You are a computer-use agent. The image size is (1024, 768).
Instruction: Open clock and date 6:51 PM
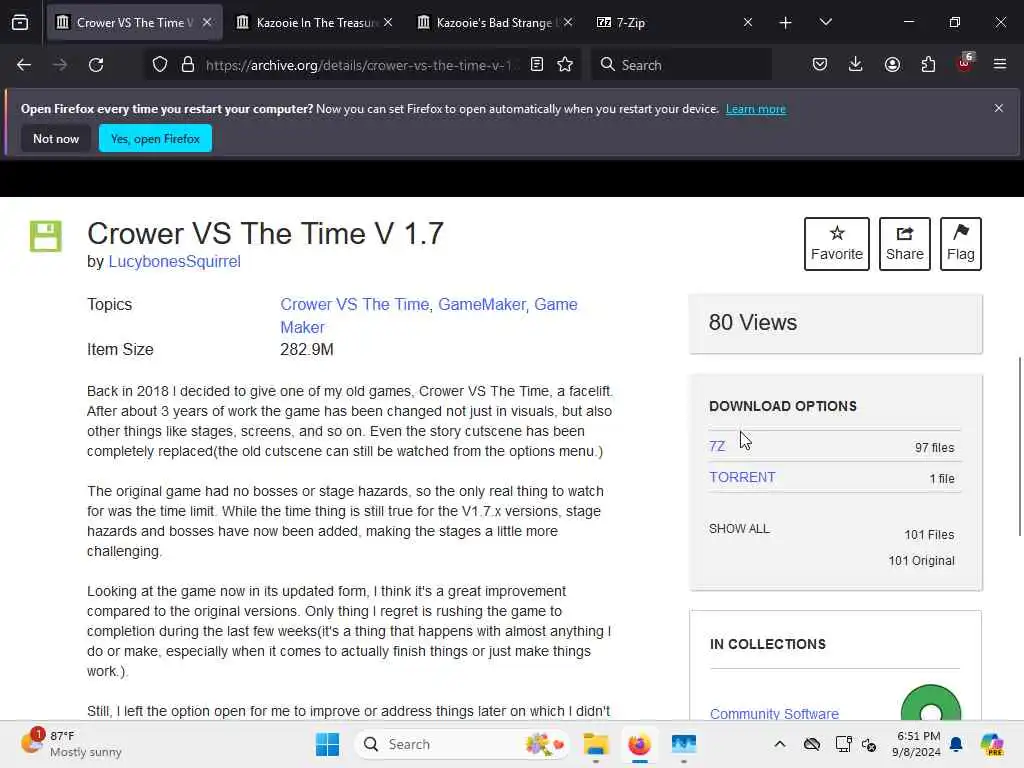(916, 744)
